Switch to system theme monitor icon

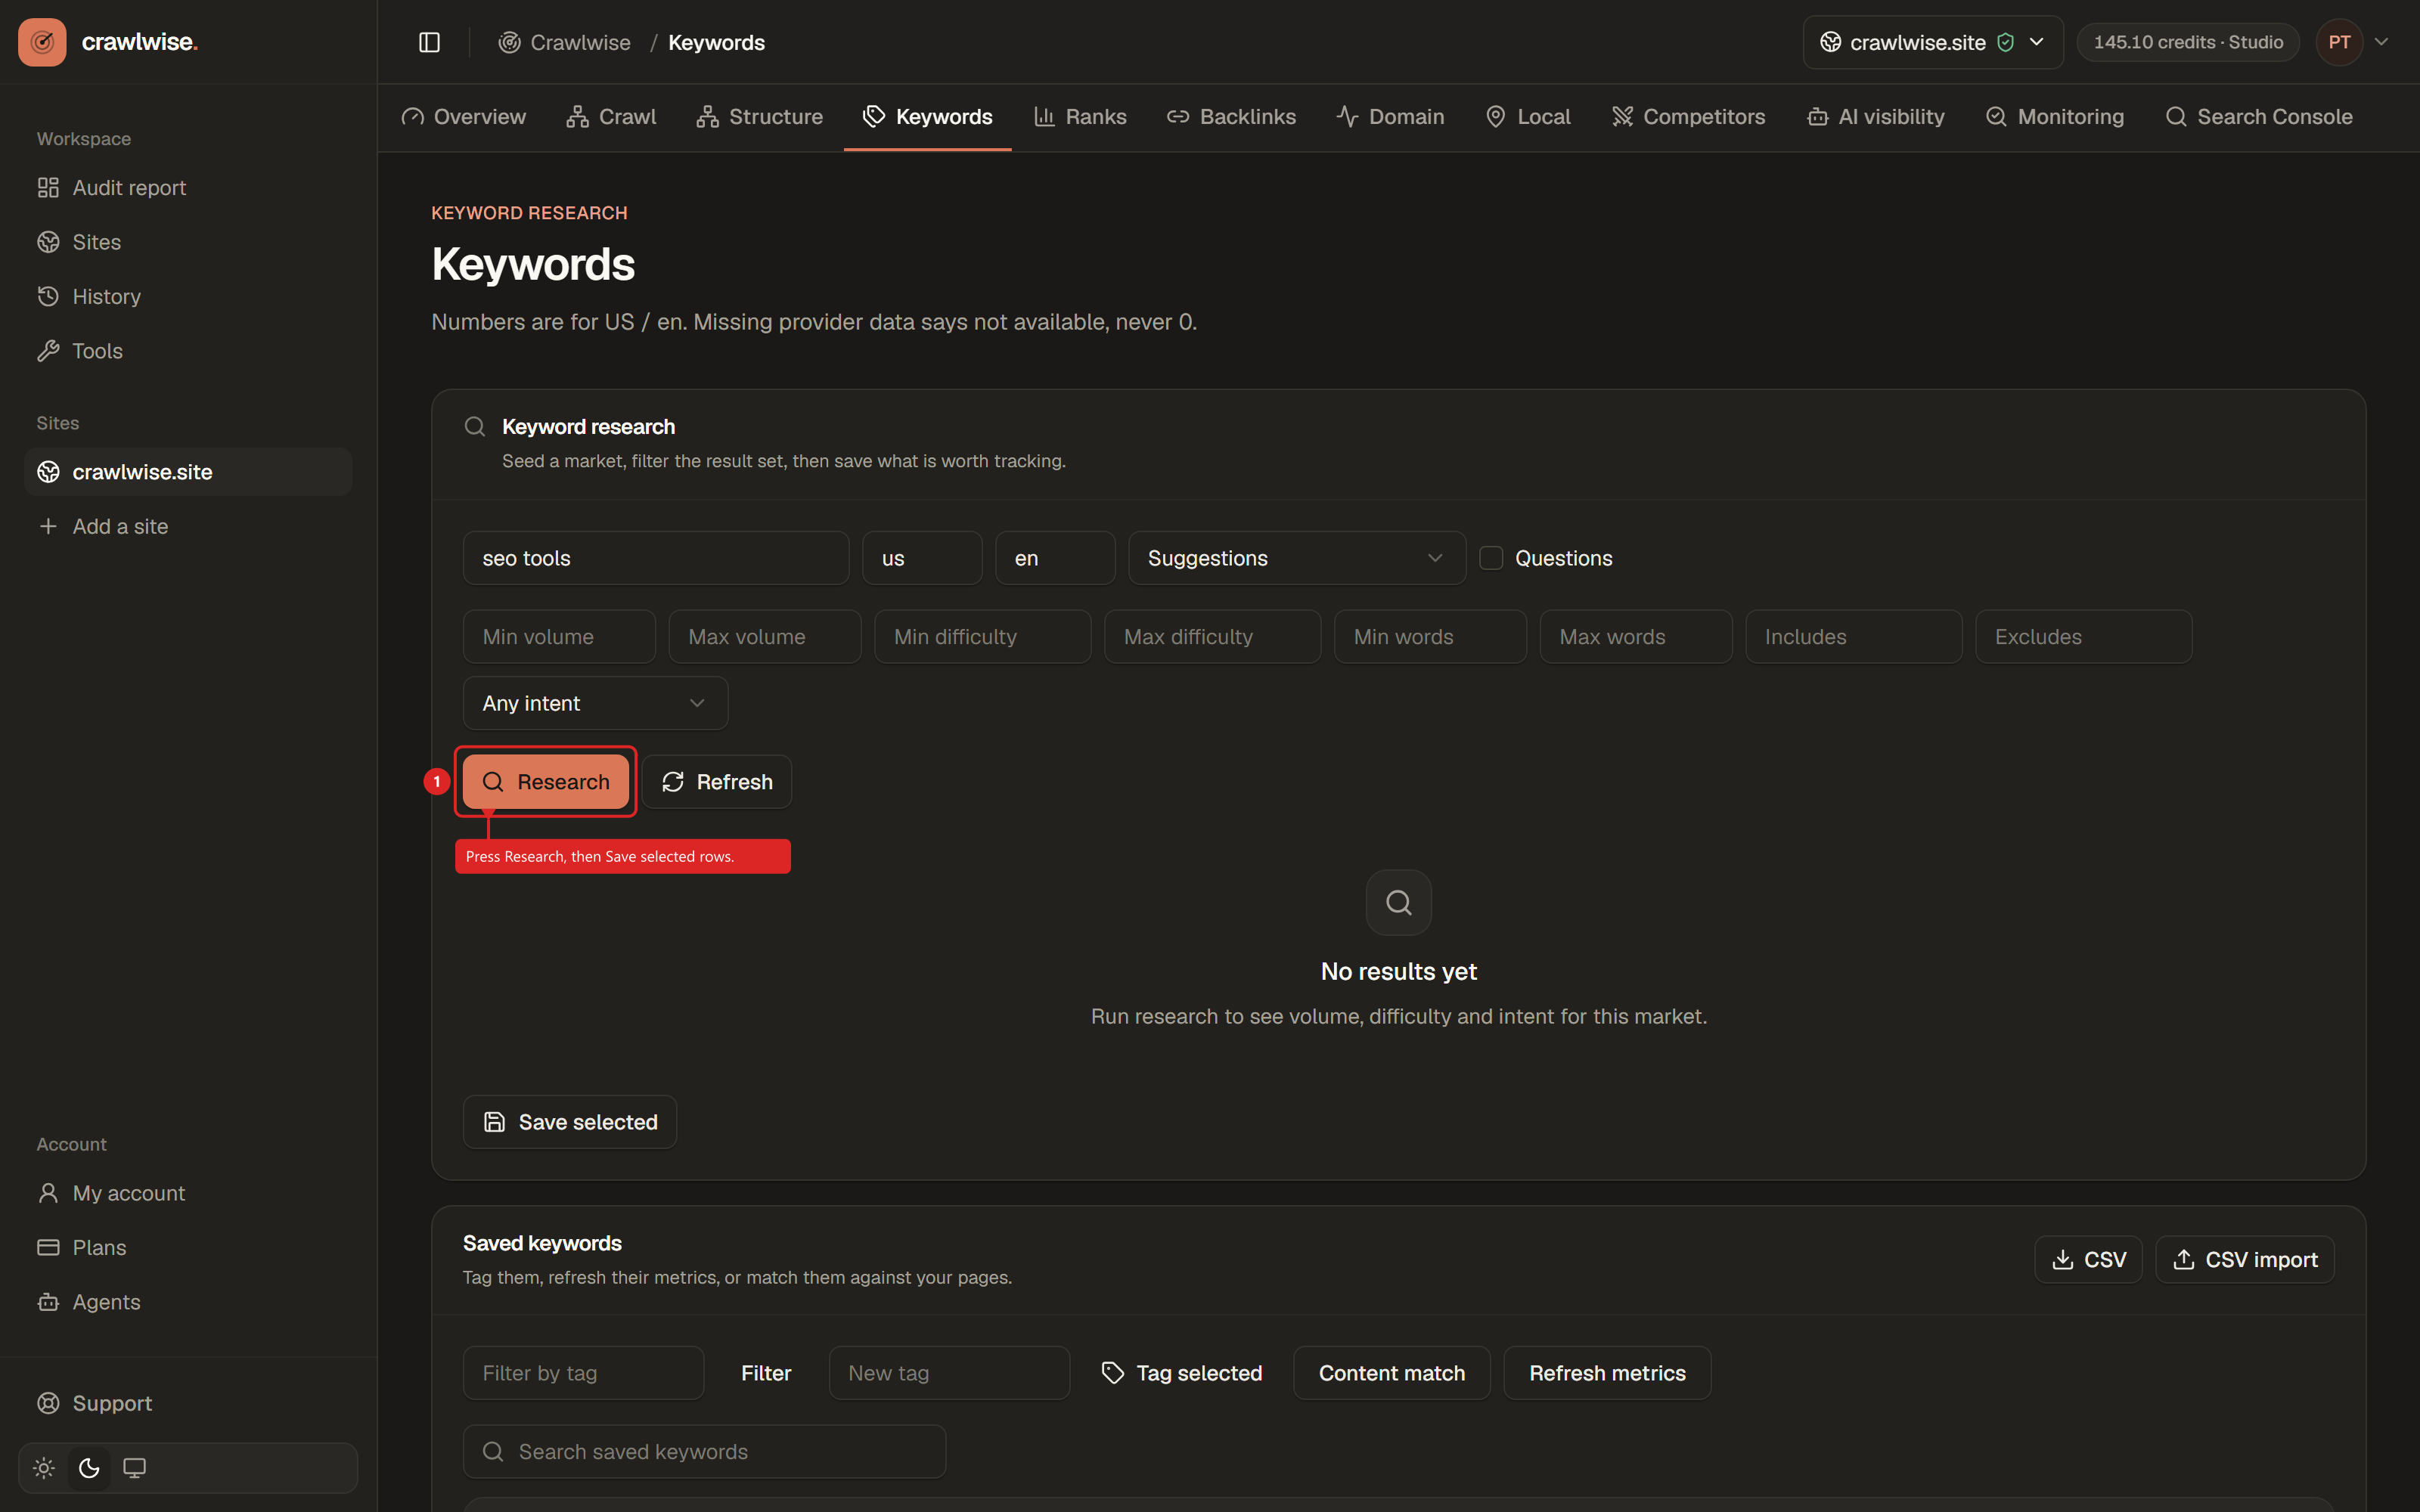134,1468
